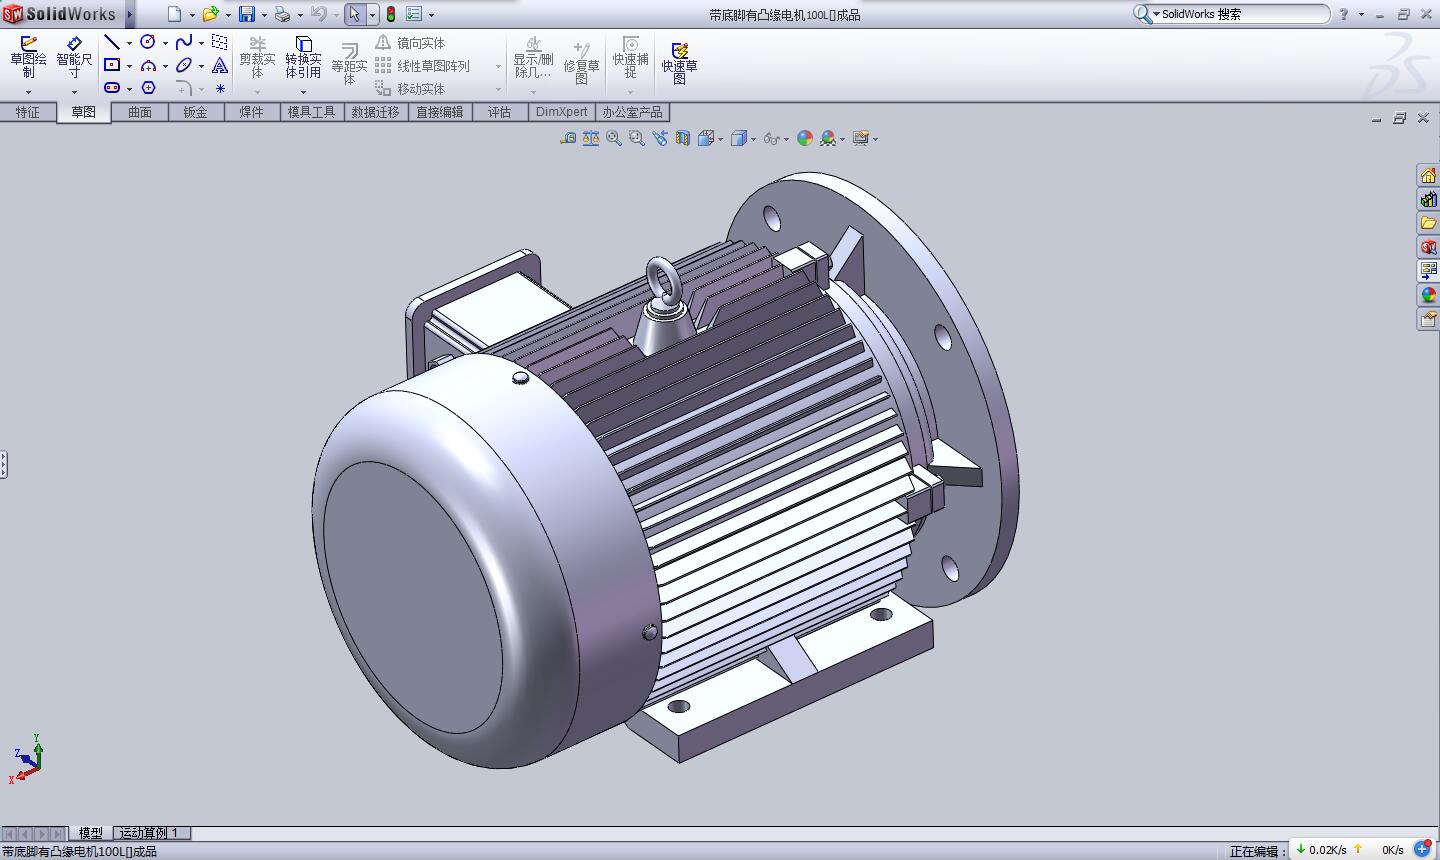Select the Straight Slot tool
This screenshot has height=860, width=1440.
pos(112,88)
